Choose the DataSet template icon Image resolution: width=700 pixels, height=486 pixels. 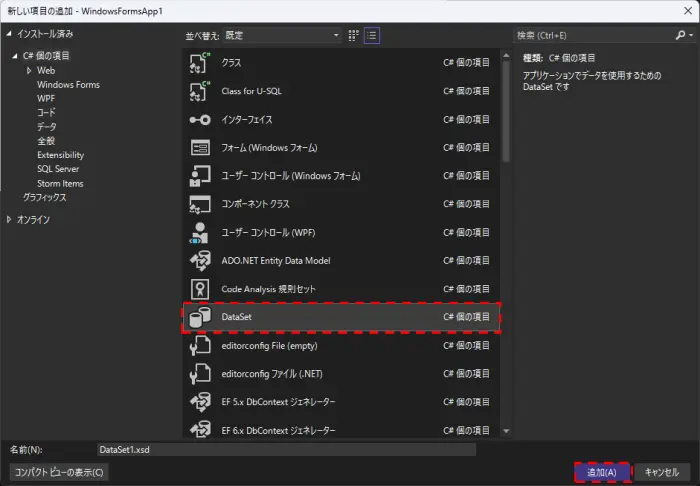pos(198,317)
